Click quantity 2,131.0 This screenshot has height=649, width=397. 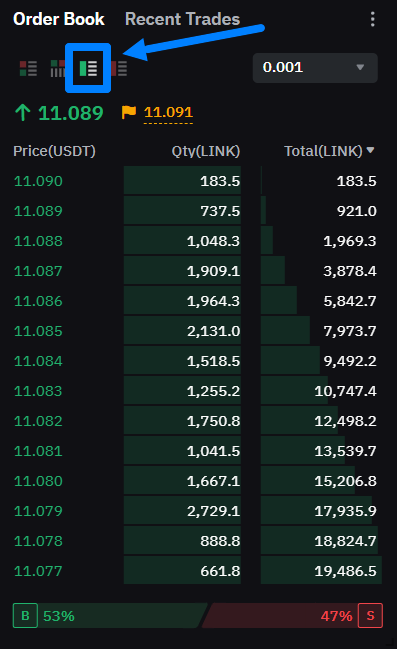pos(213,331)
